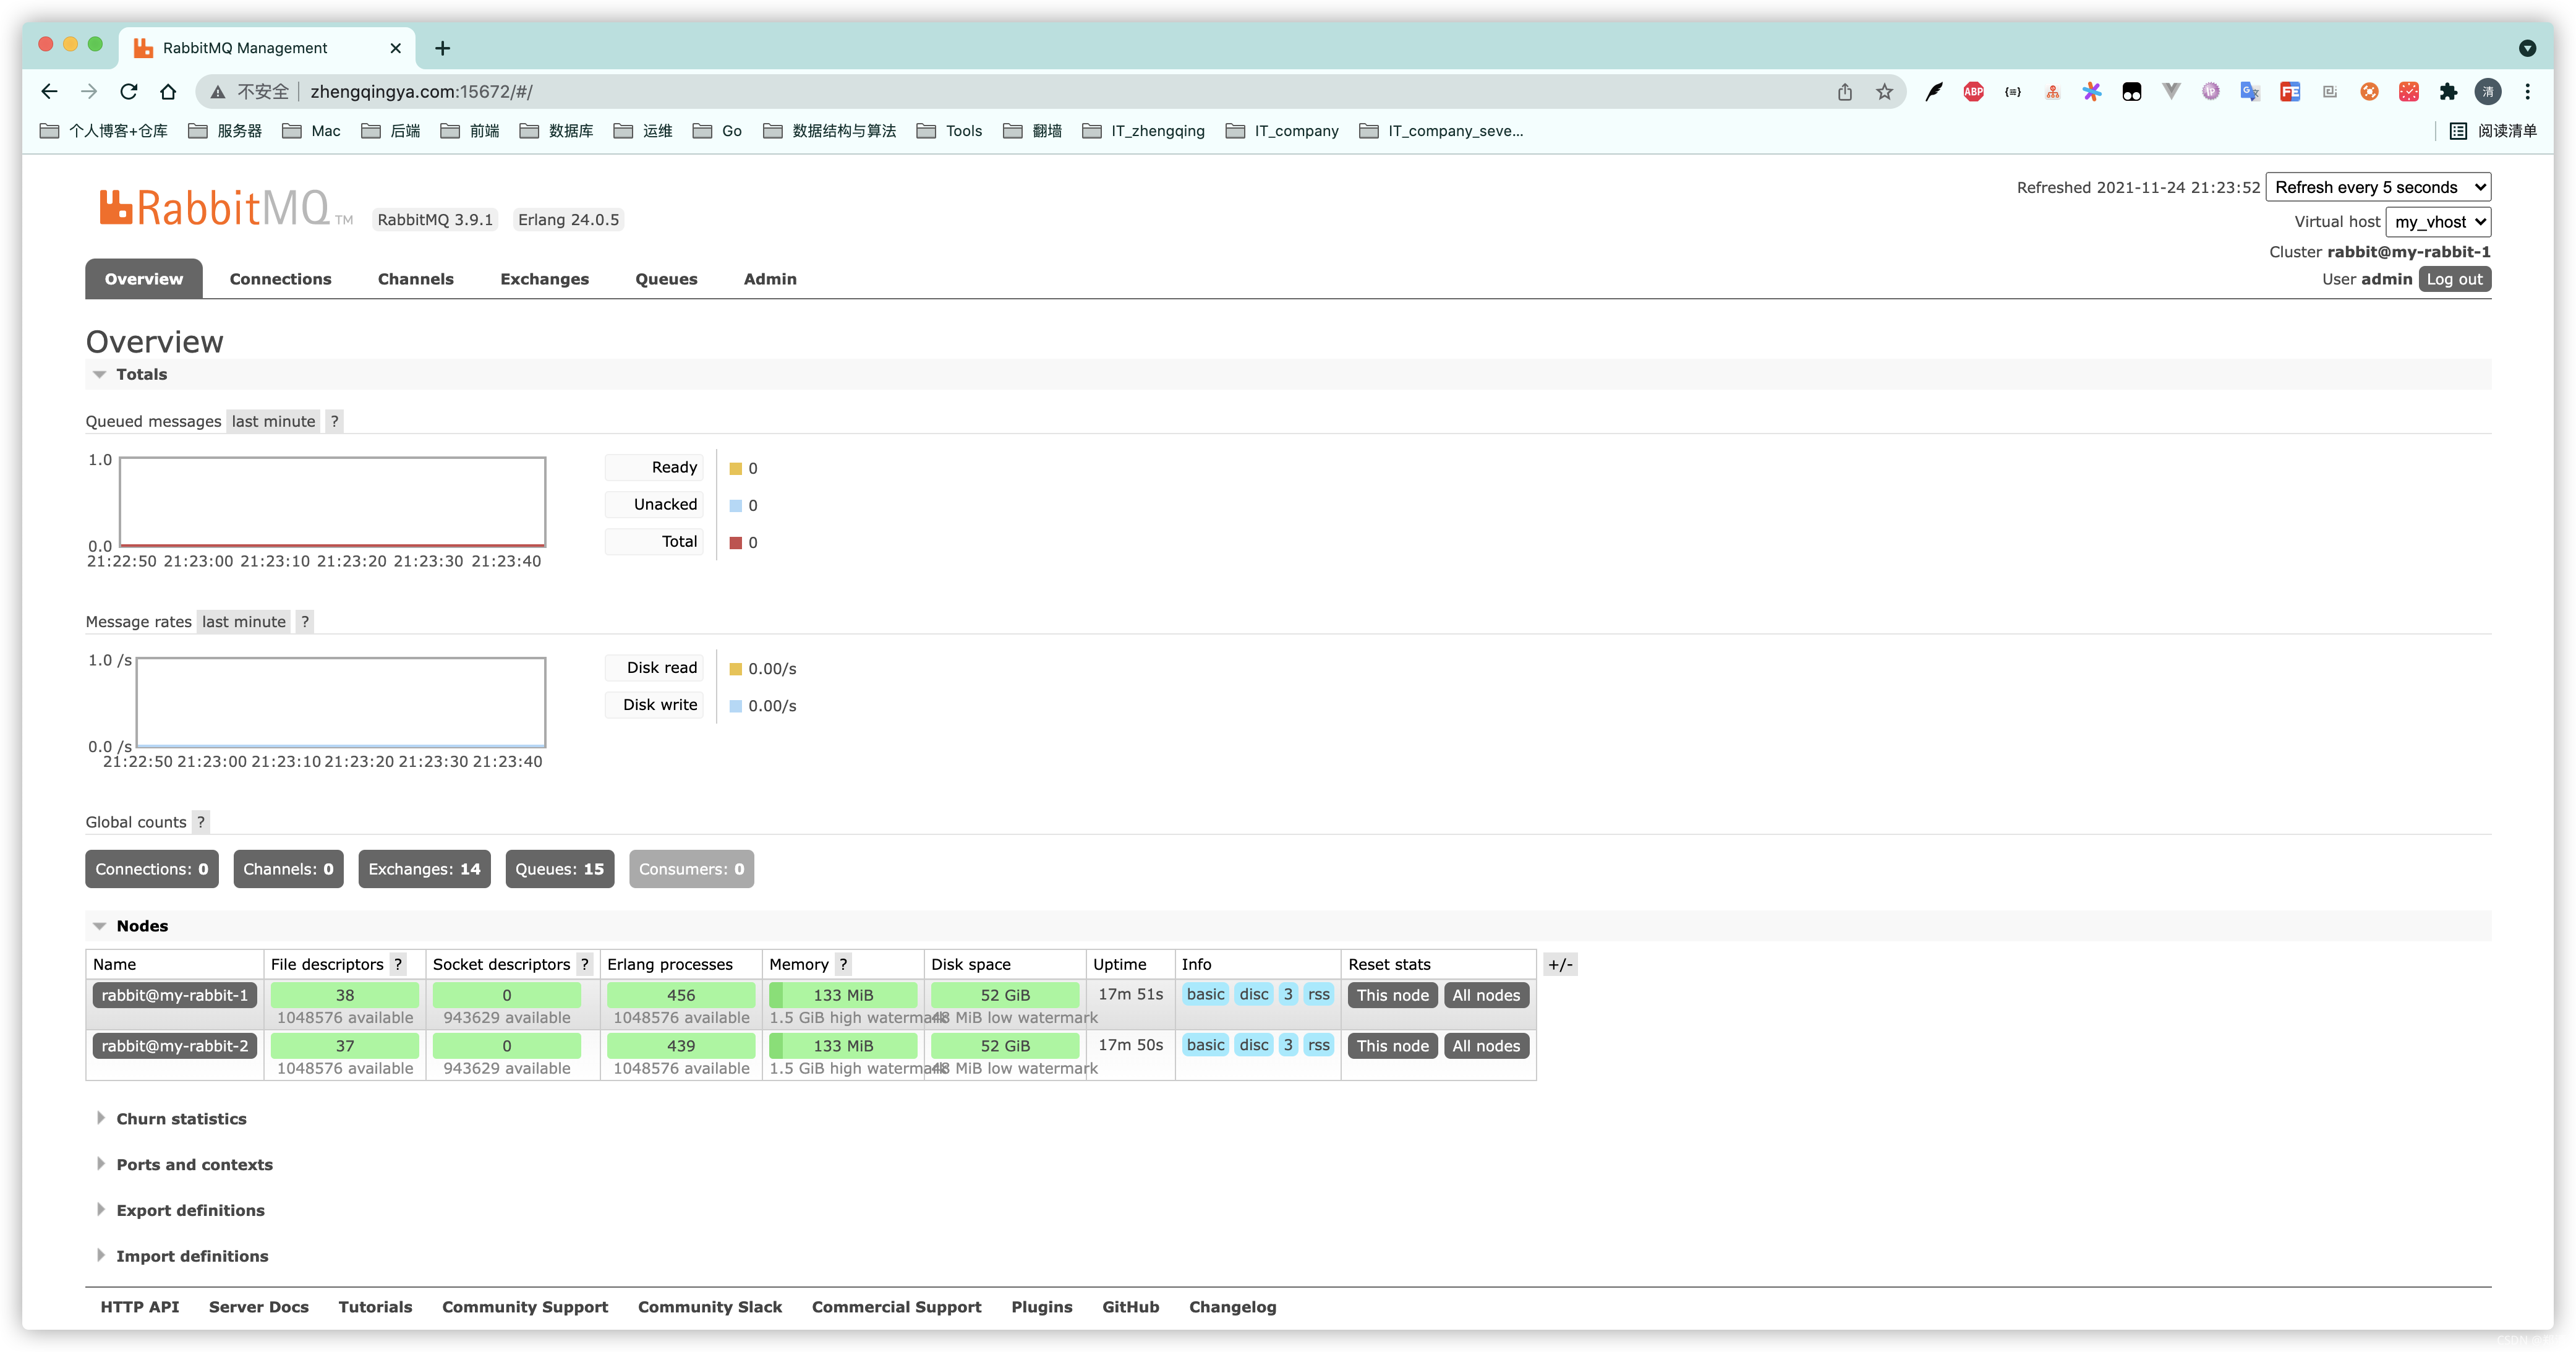Open the red clock extension icon
This screenshot has width=2576, height=1352.
tap(2409, 92)
